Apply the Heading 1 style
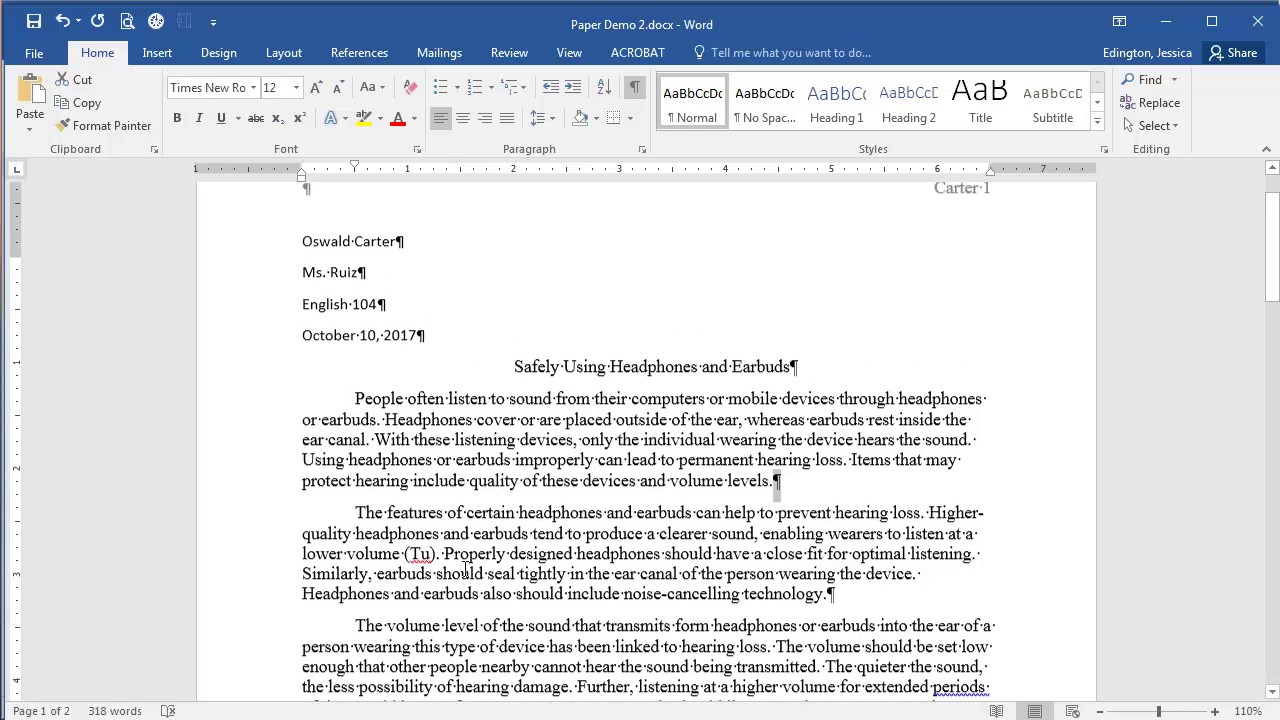This screenshot has width=1280, height=720. point(836,102)
